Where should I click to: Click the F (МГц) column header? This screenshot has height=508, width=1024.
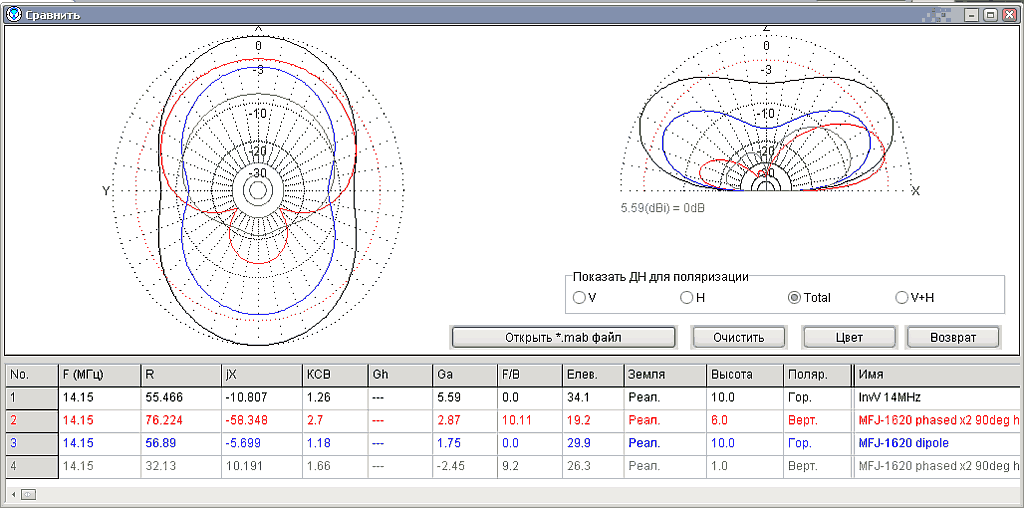click(x=99, y=375)
